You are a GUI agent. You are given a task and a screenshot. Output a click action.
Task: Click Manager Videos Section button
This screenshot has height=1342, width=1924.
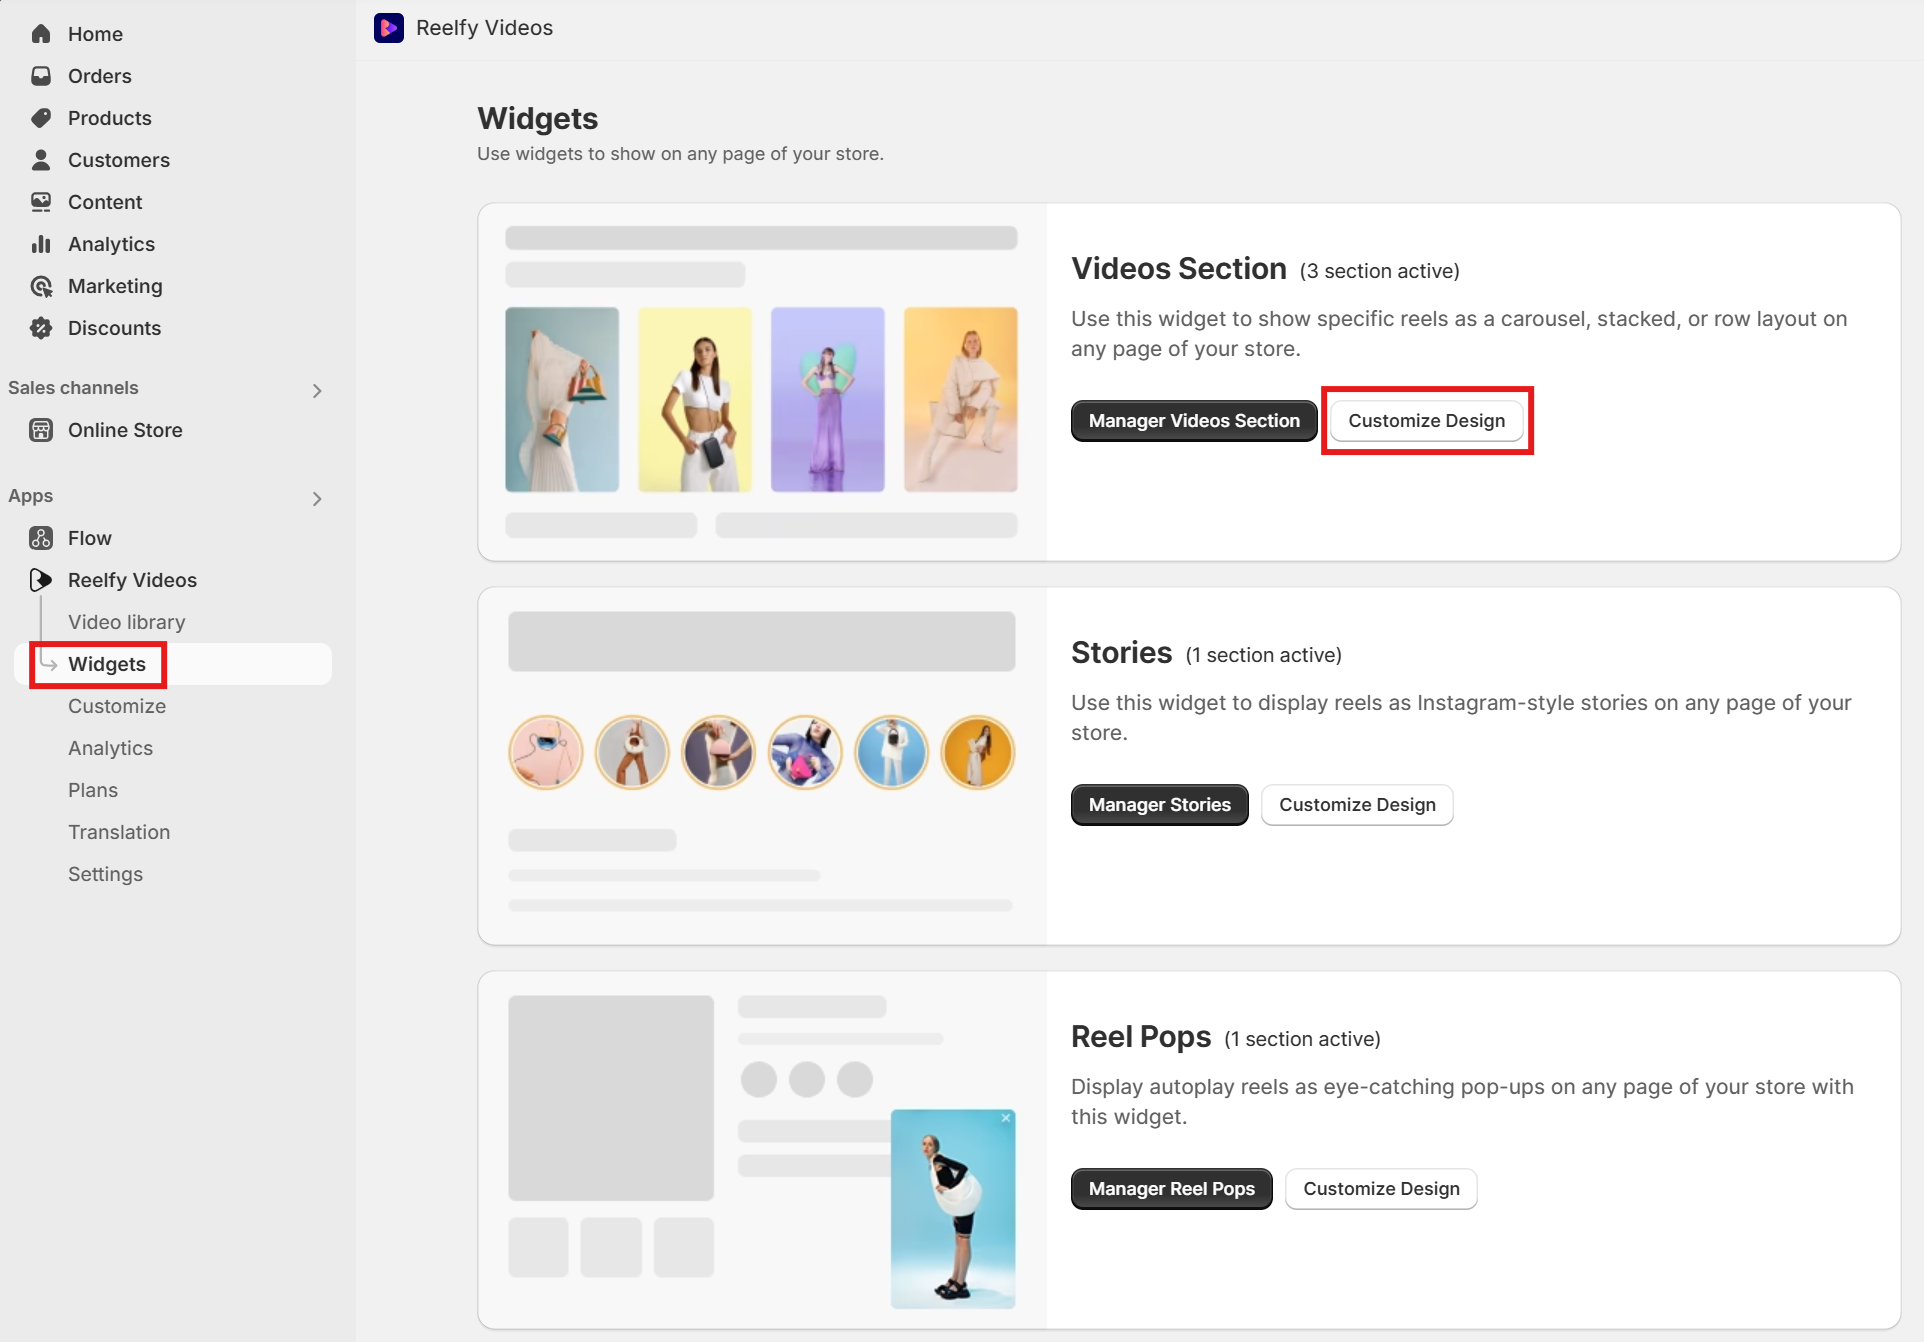(1194, 421)
